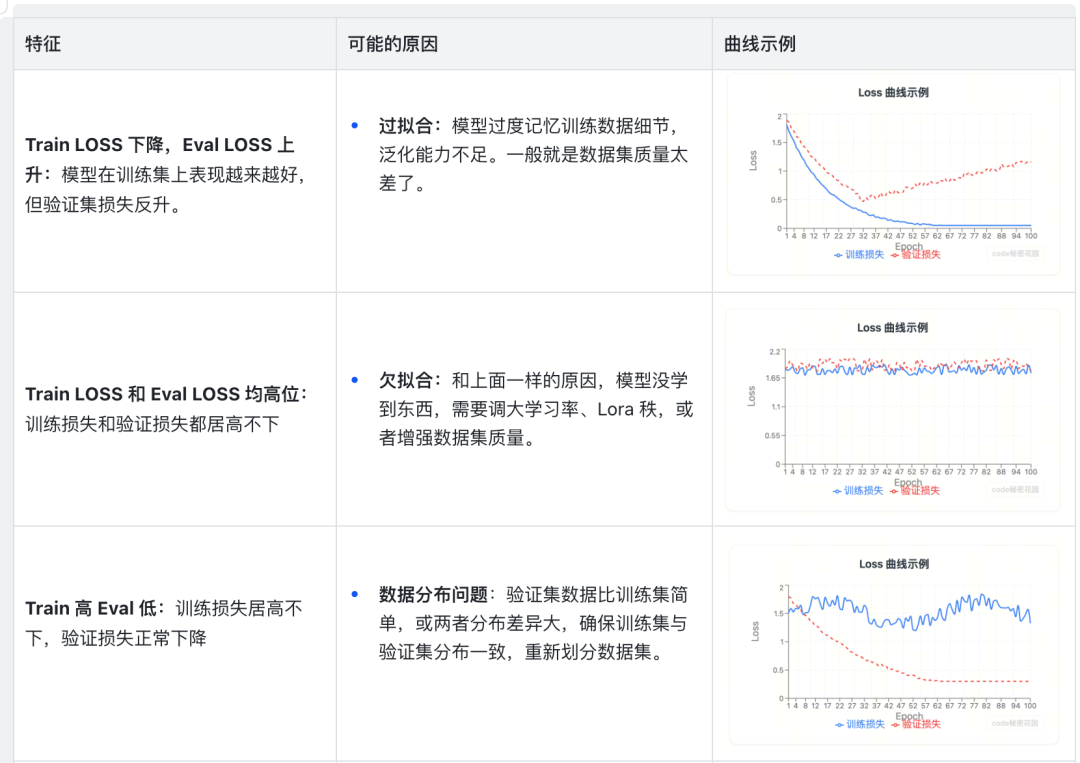Click the Loss 曲线示例 title in the underfitting chart
The height and width of the screenshot is (763, 1080).
(x=893, y=328)
